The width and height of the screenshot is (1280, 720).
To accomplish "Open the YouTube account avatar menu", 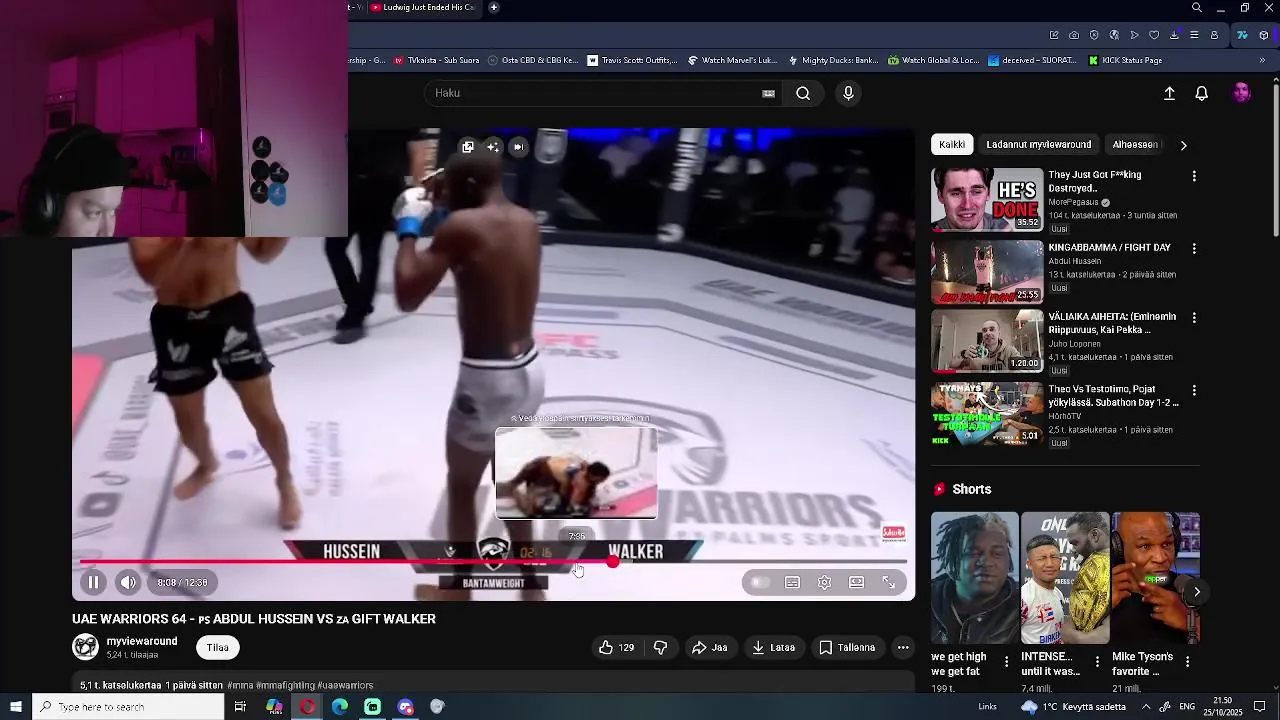I will click(1241, 93).
